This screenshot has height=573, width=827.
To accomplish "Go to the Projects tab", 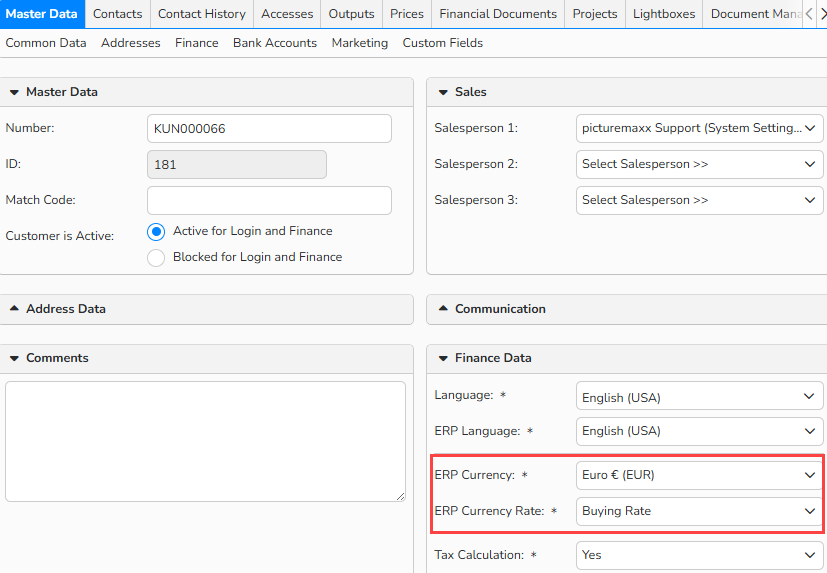I will click(x=595, y=14).
